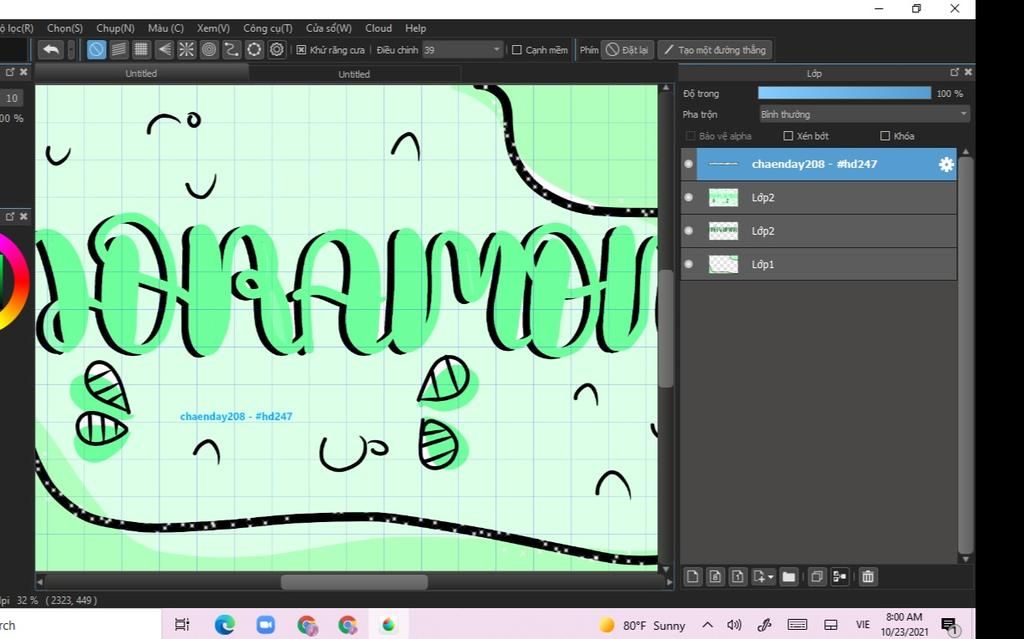This screenshot has width=1024, height=639.
Task: Click the undo arrow button in the toolbar
Action: (x=51, y=50)
